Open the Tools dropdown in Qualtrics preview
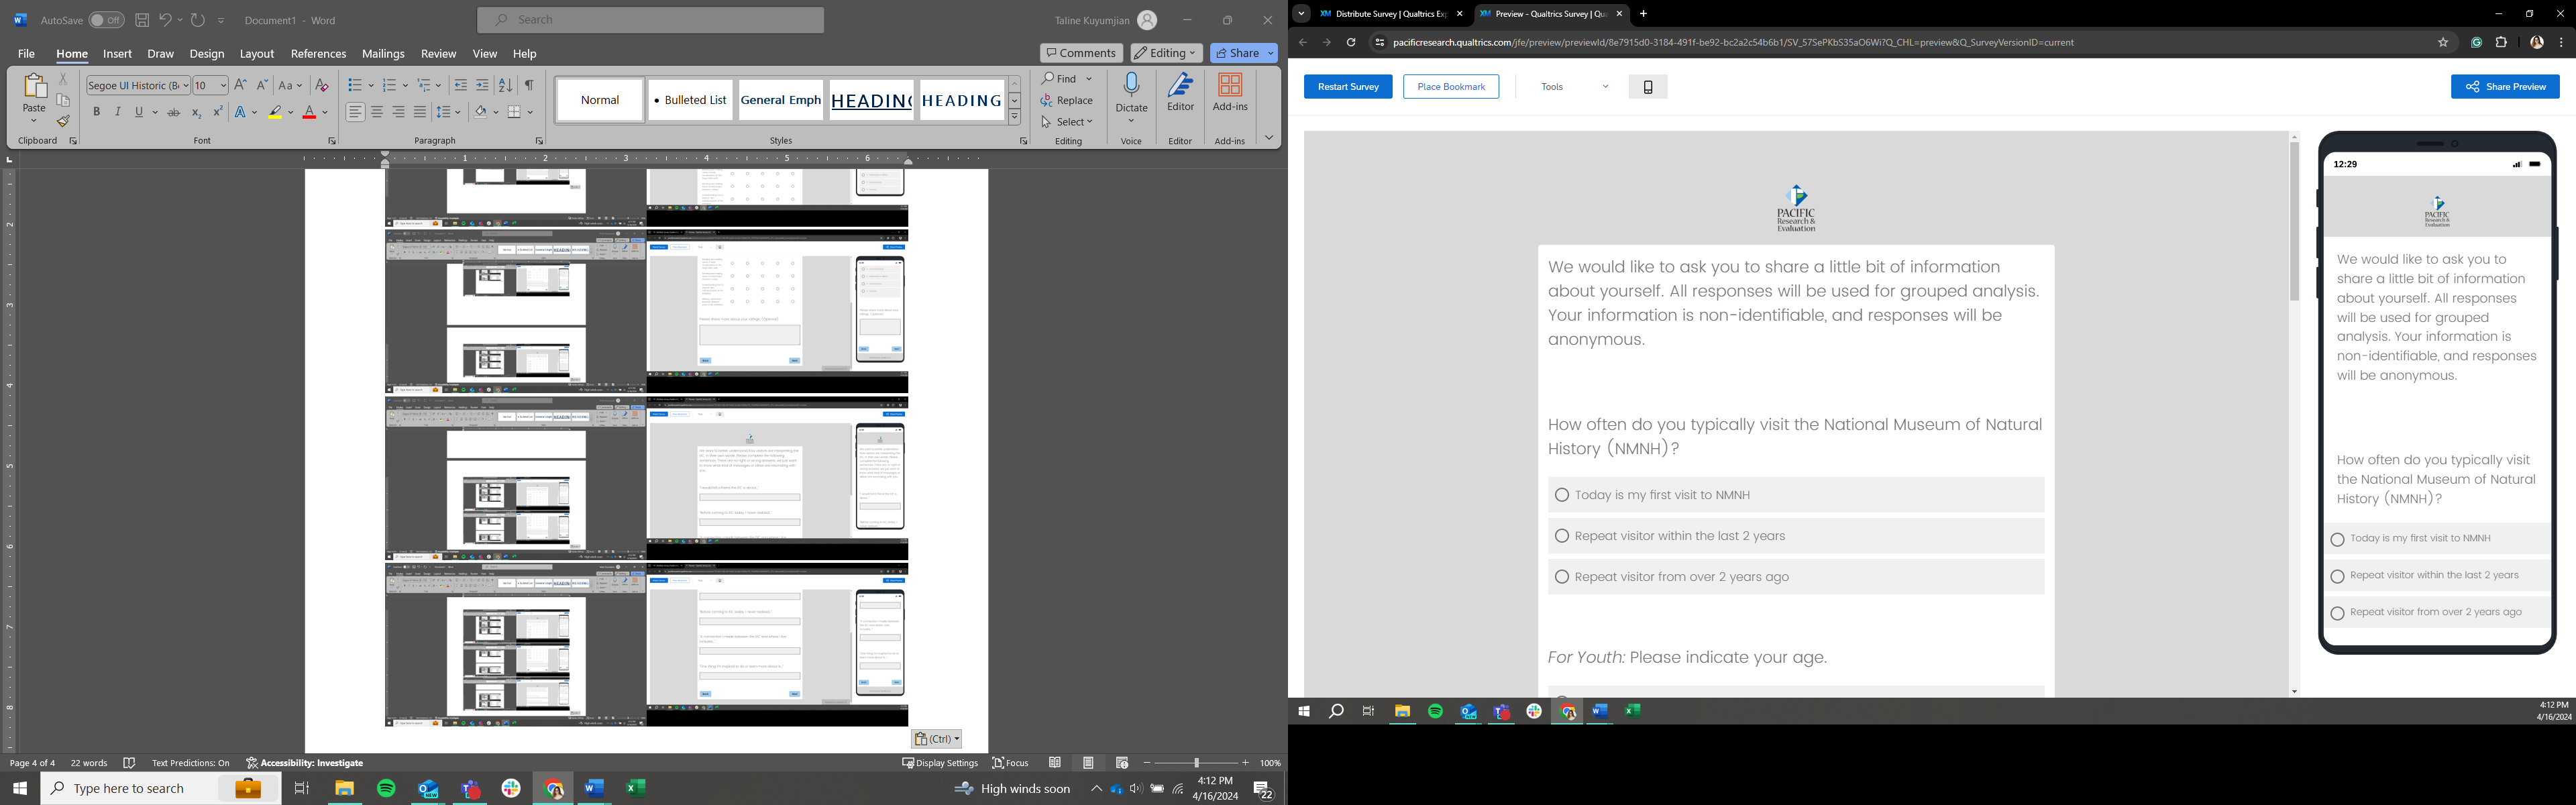Viewport: 2576px width, 805px height. click(x=1574, y=87)
